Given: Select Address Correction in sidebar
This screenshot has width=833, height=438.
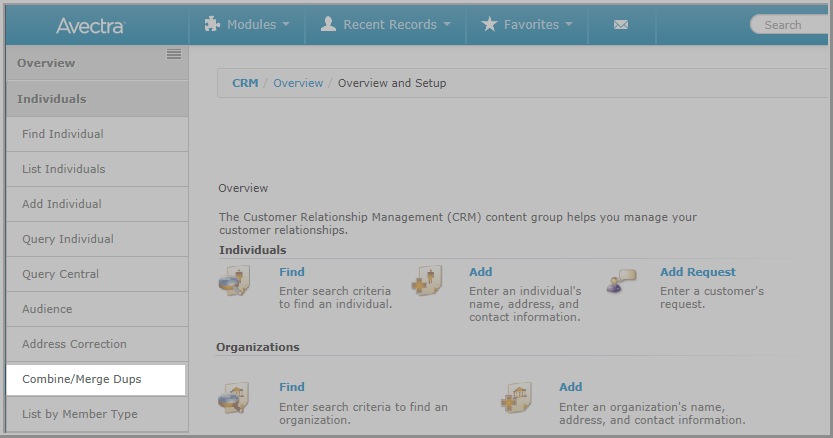Looking at the screenshot, I should pyautogui.click(x=97, y=344).
